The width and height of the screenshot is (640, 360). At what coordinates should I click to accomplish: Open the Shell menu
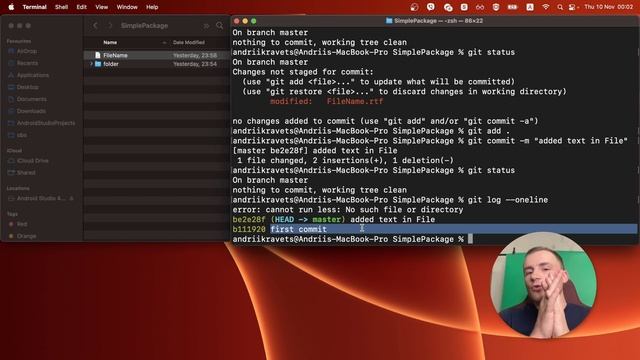[61, 7]
